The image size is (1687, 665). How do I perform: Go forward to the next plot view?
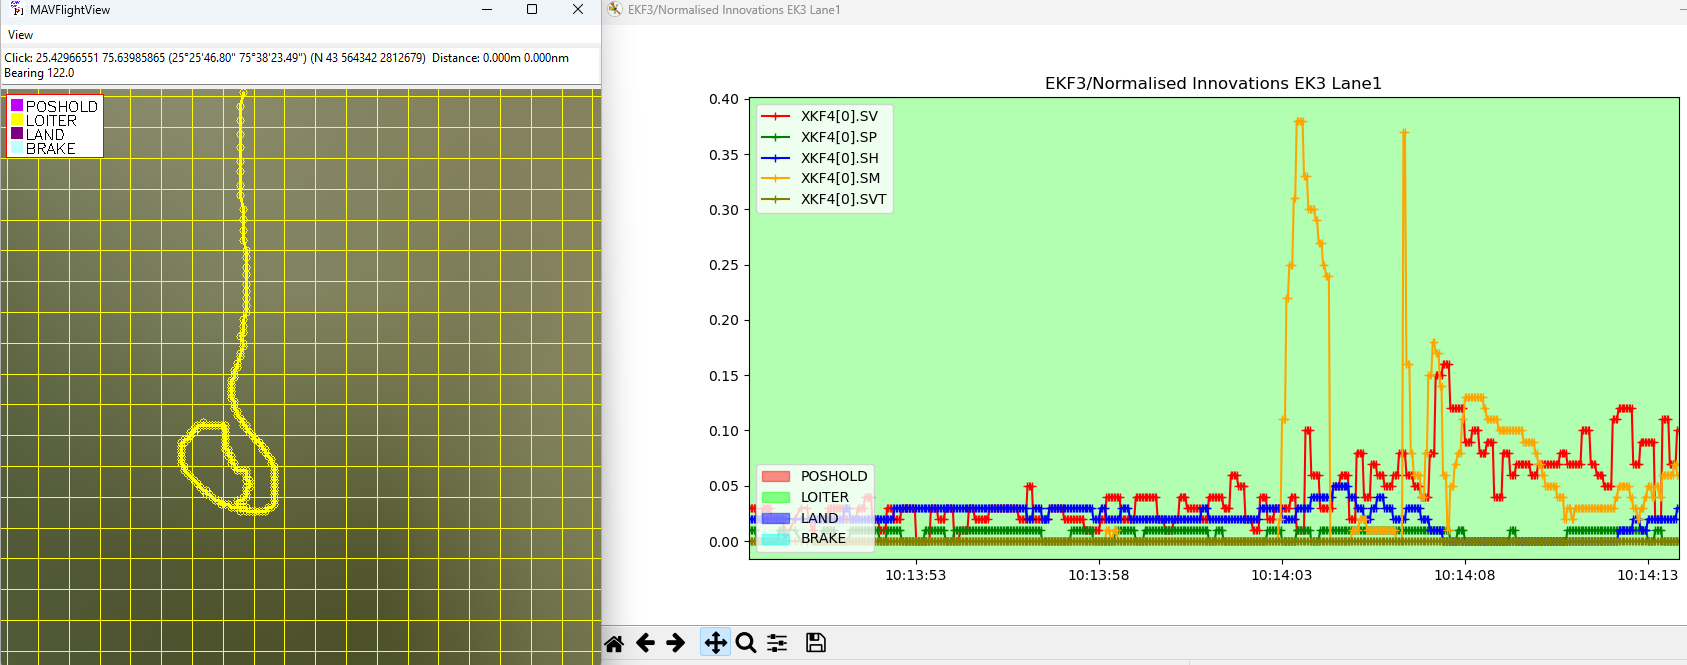pyautogui.click(x=676, y=643)
